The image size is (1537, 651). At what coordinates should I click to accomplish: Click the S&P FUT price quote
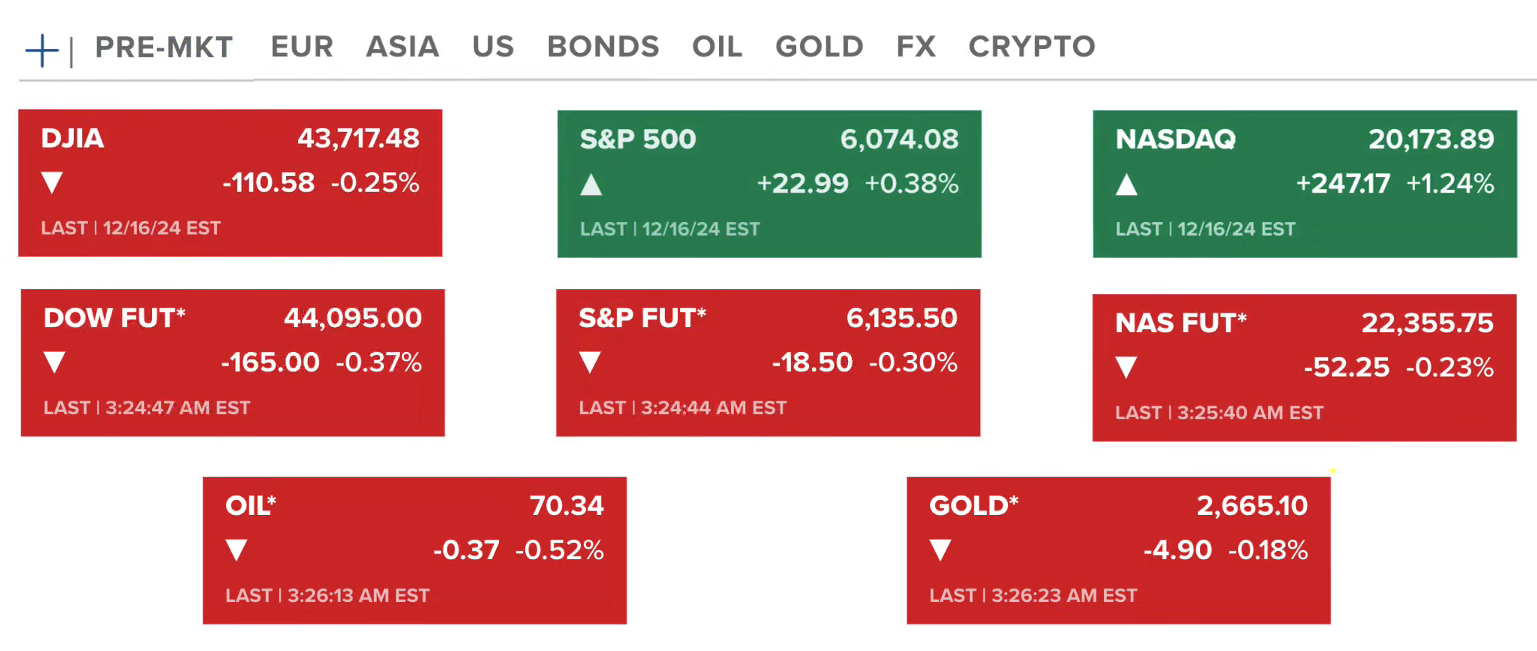tap(901, 318)
